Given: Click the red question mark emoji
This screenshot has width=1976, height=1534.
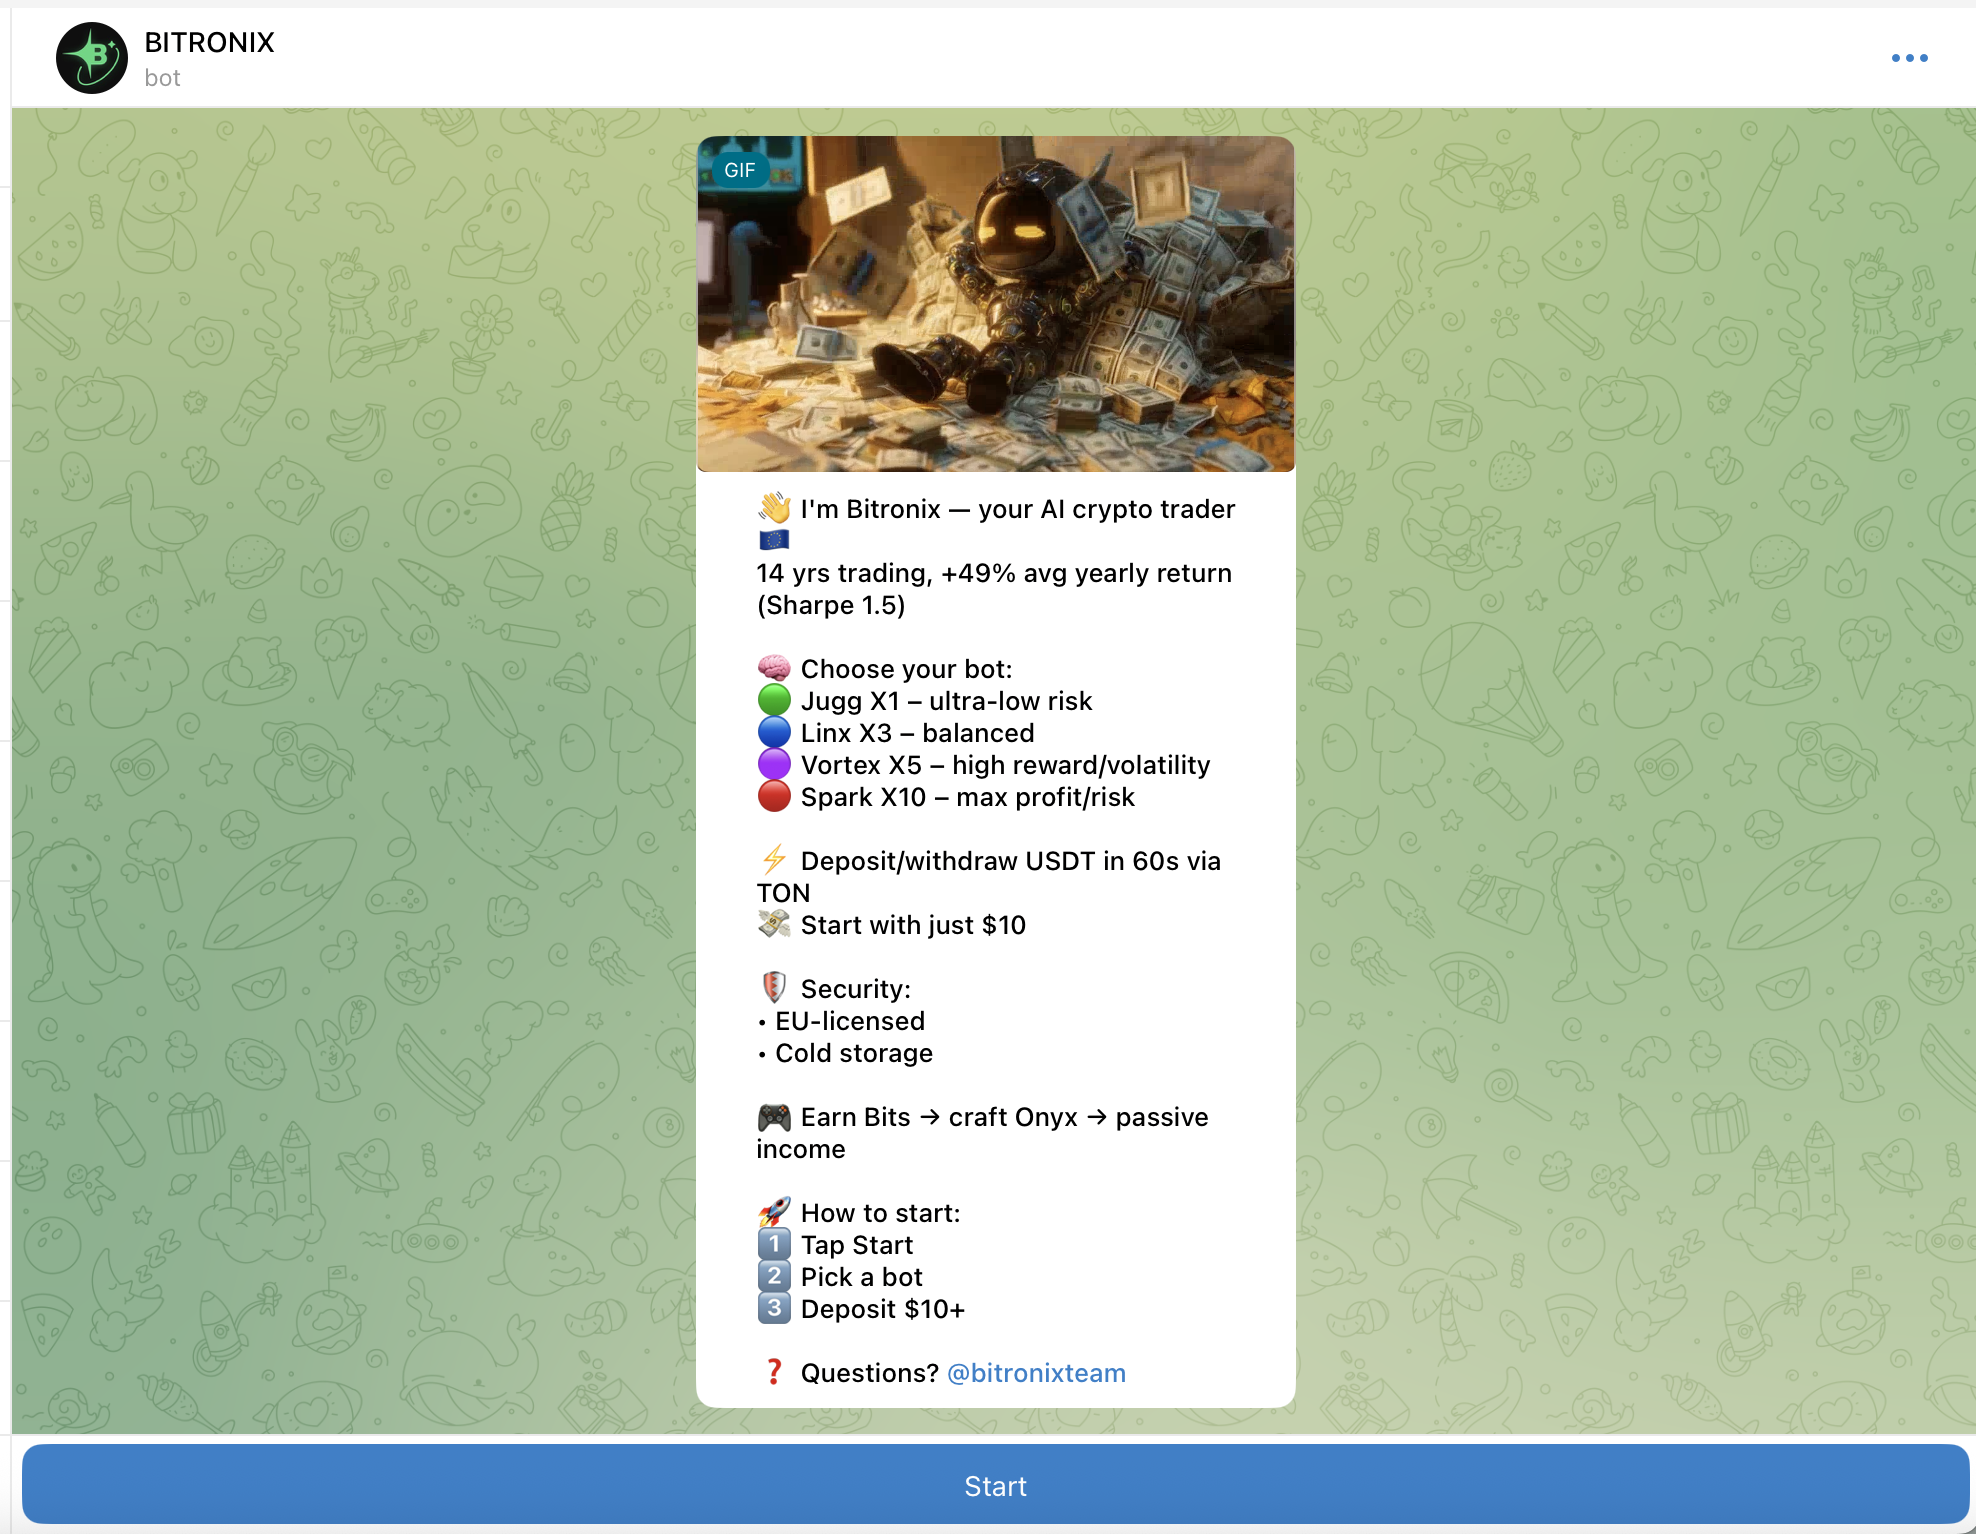Looking at the screenshot, I should pos(774,1372).
